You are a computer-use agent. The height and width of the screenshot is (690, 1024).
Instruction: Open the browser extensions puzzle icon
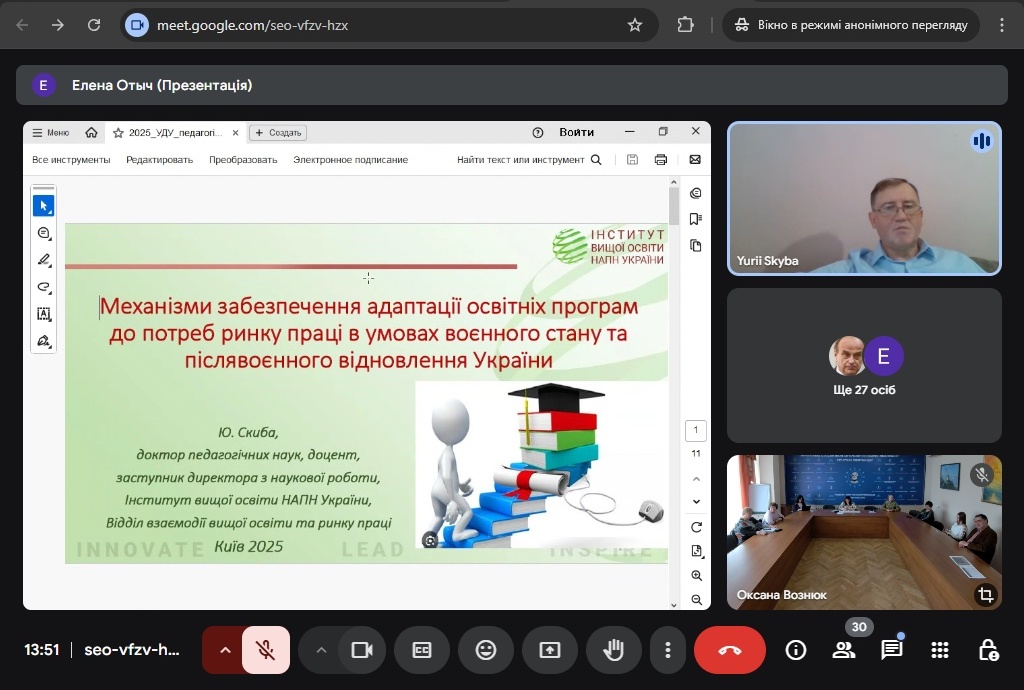685,25
